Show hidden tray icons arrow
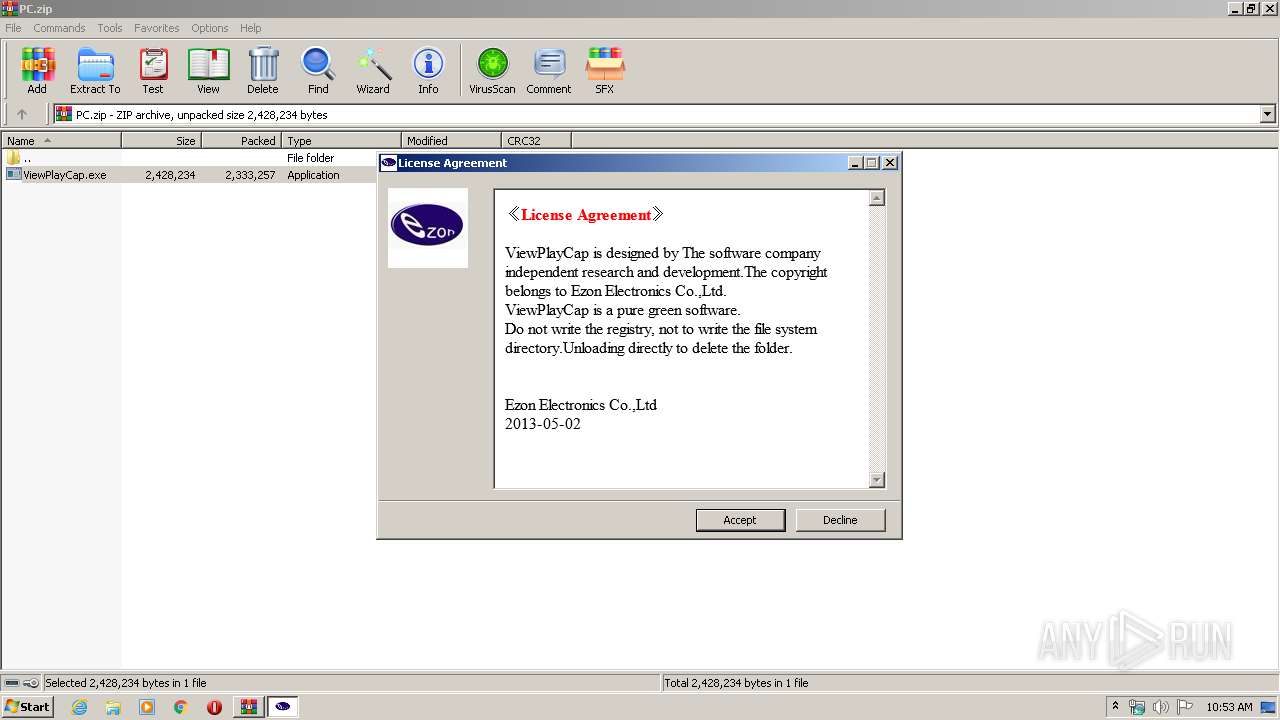 click(x=1116, y=706)
